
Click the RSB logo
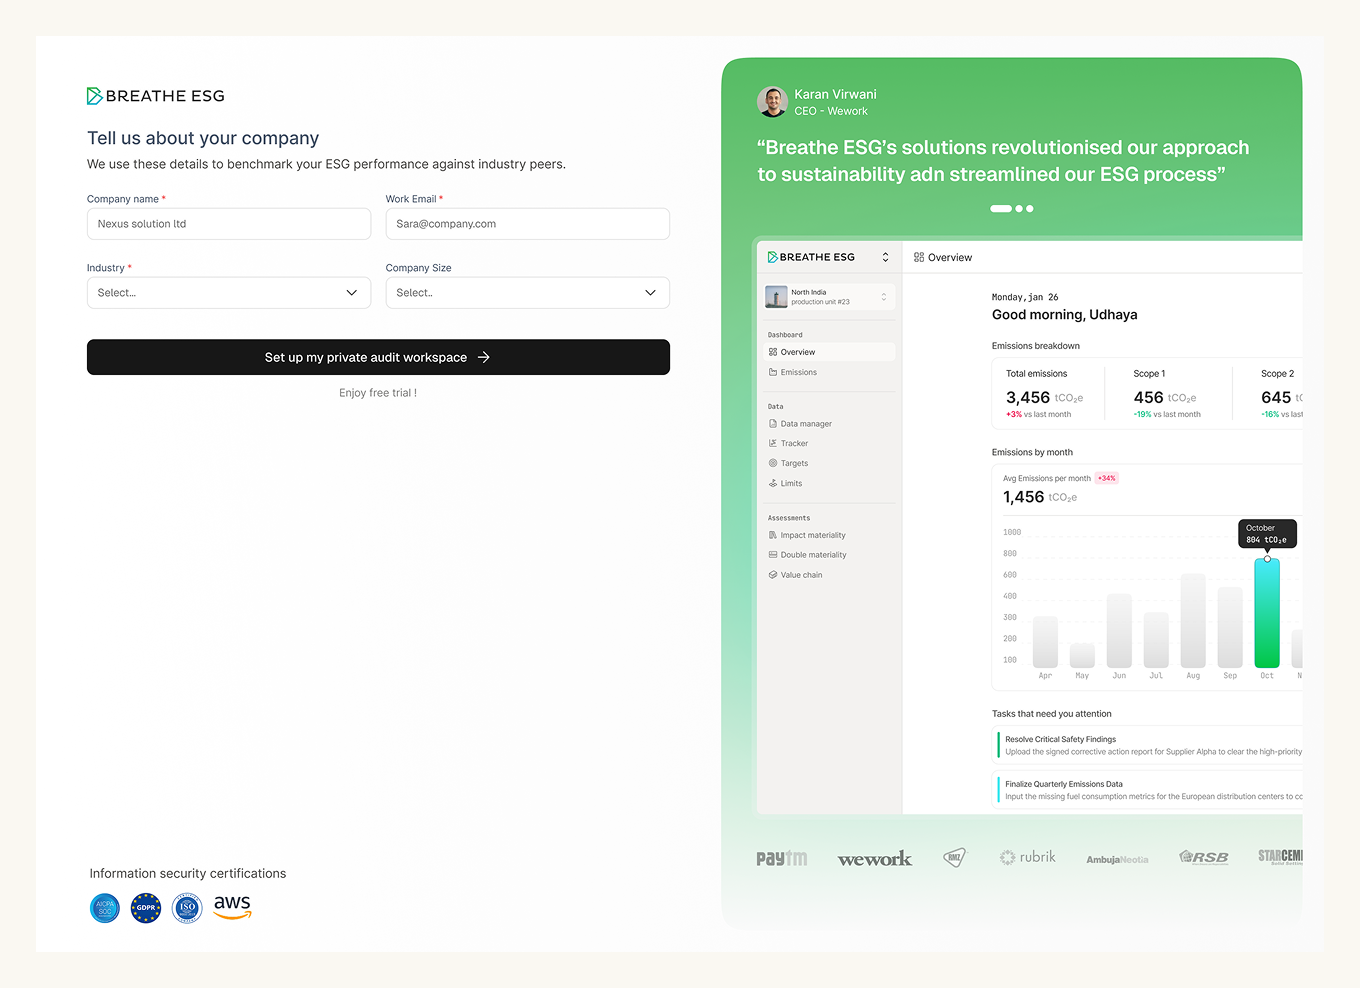pos(1204,857)
